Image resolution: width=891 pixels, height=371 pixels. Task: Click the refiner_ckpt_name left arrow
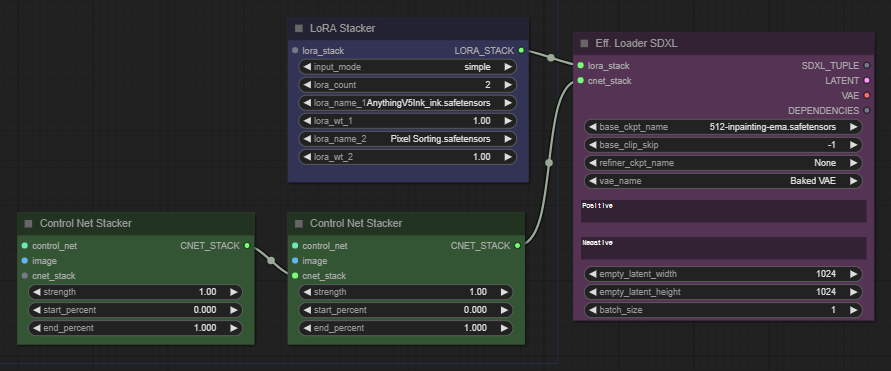tap(593, 163)
